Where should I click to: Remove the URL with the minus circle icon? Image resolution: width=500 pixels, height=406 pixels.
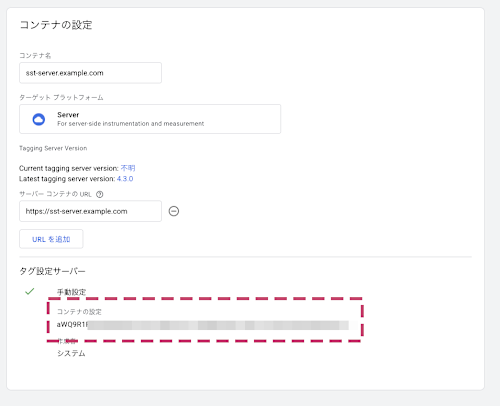(174, 211)
